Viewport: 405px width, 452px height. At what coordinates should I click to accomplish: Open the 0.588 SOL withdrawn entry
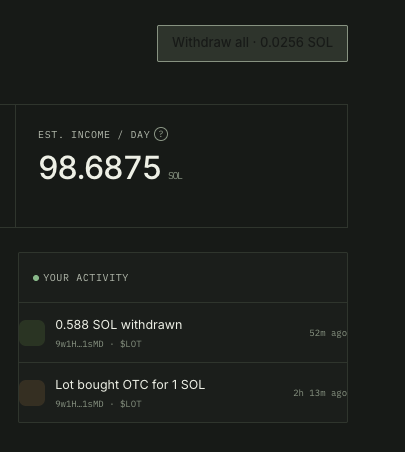coord(183,333)
